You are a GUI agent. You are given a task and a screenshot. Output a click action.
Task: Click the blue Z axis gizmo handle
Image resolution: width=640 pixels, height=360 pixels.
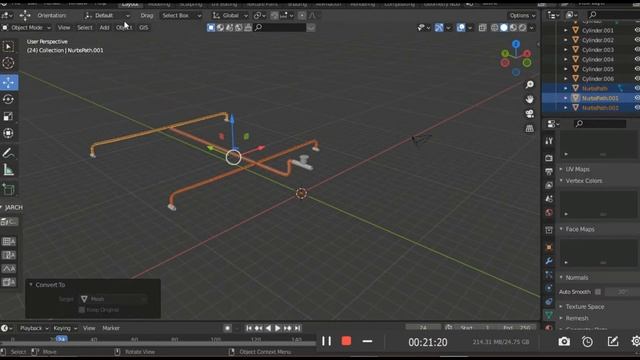click(516, 43)
